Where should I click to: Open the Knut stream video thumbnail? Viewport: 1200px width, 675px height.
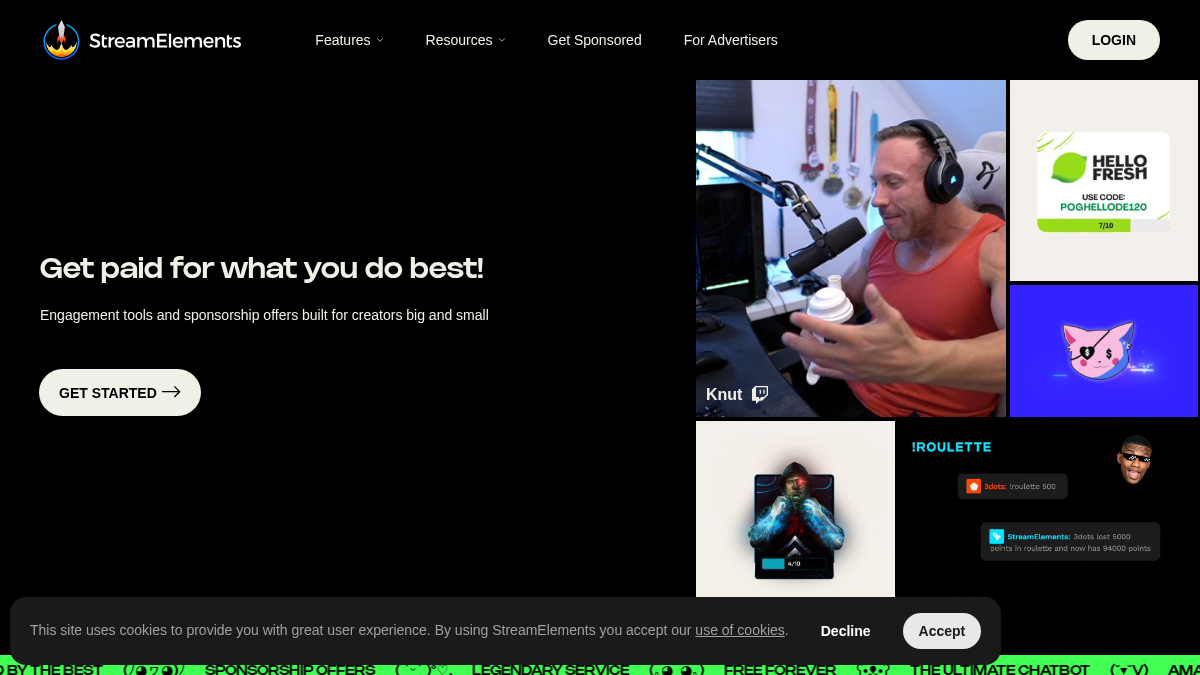point(851,248)
